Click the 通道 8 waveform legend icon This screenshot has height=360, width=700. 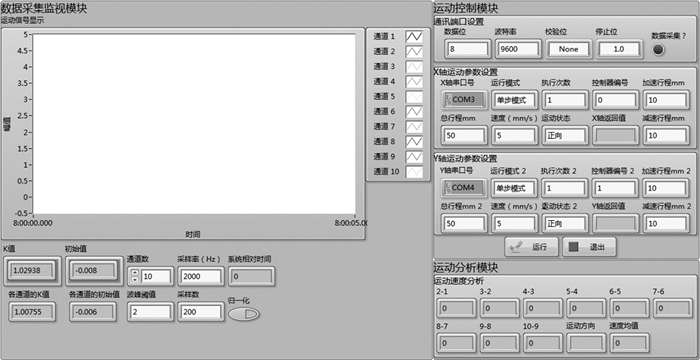point(414,142)
